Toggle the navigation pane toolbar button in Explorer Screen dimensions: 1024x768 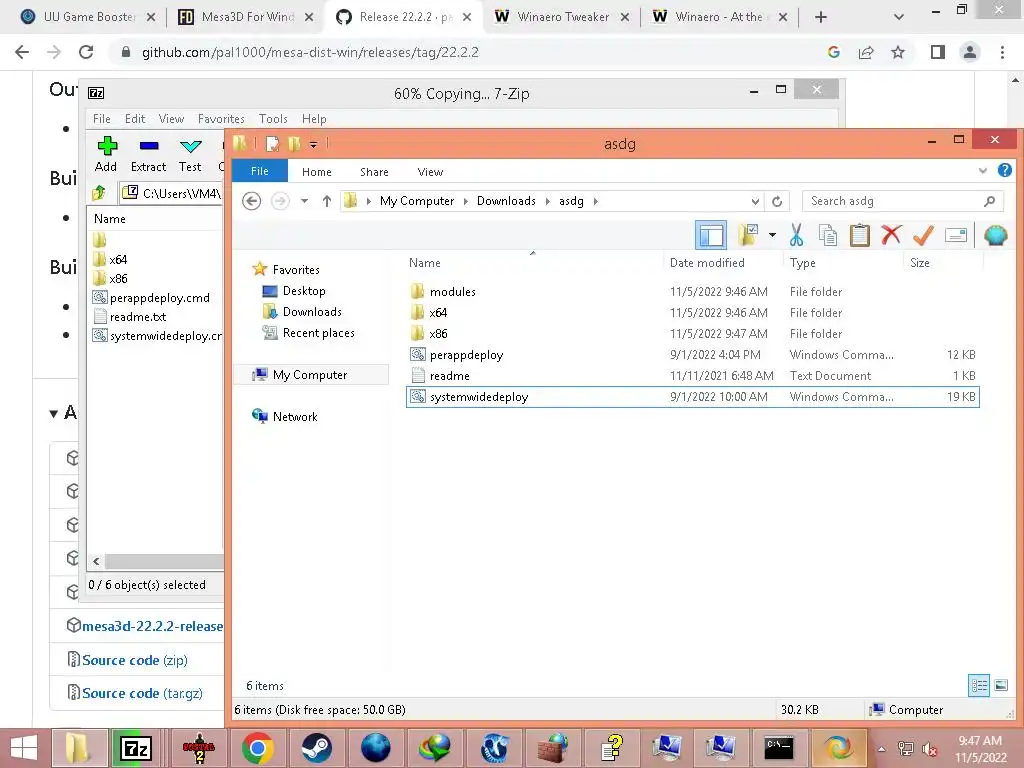pyautogui.click(x=711, y=235)
